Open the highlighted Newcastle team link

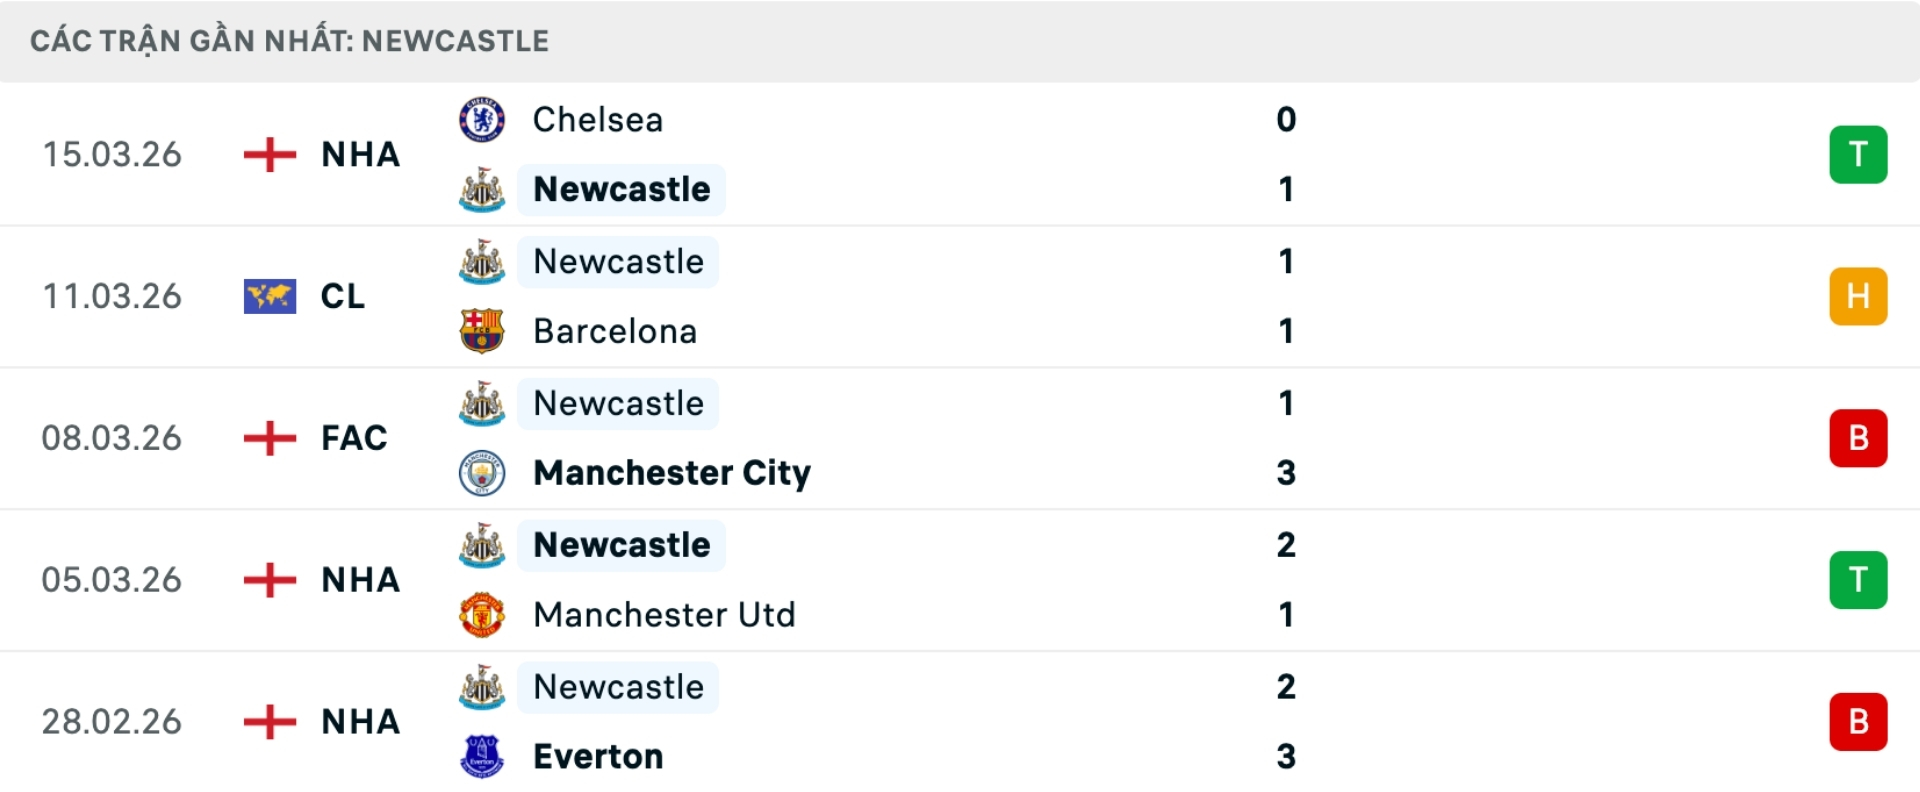coord(621,188)
